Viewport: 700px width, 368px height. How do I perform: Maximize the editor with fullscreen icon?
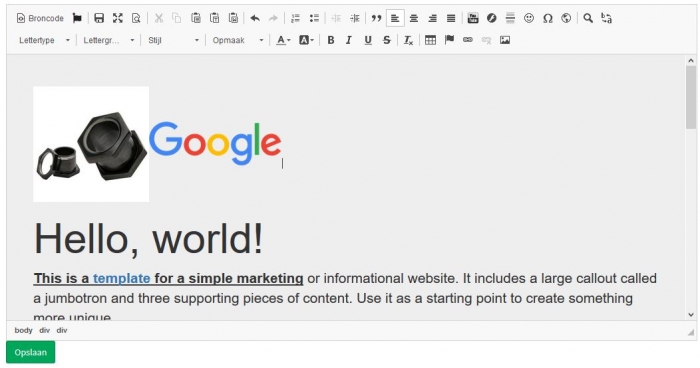[x=118, y=18]
